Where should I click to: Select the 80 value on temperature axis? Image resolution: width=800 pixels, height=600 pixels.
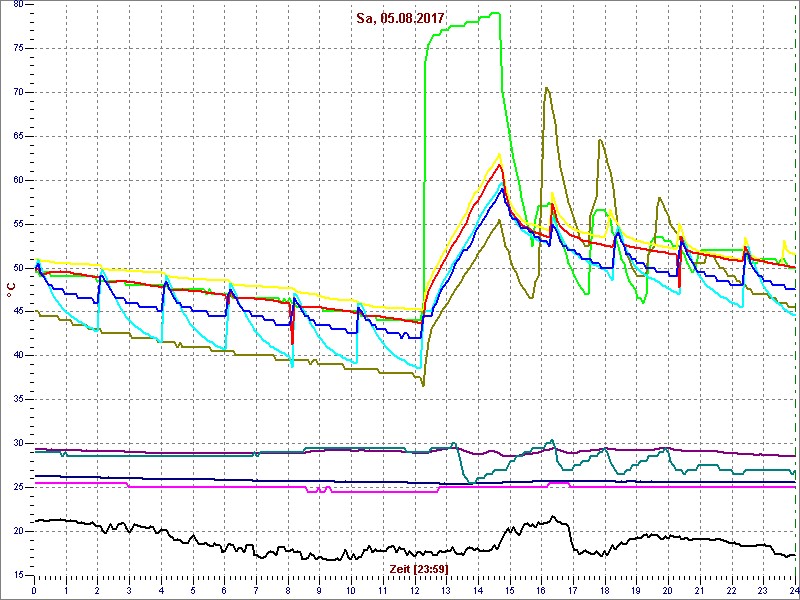tap(17, 5)
